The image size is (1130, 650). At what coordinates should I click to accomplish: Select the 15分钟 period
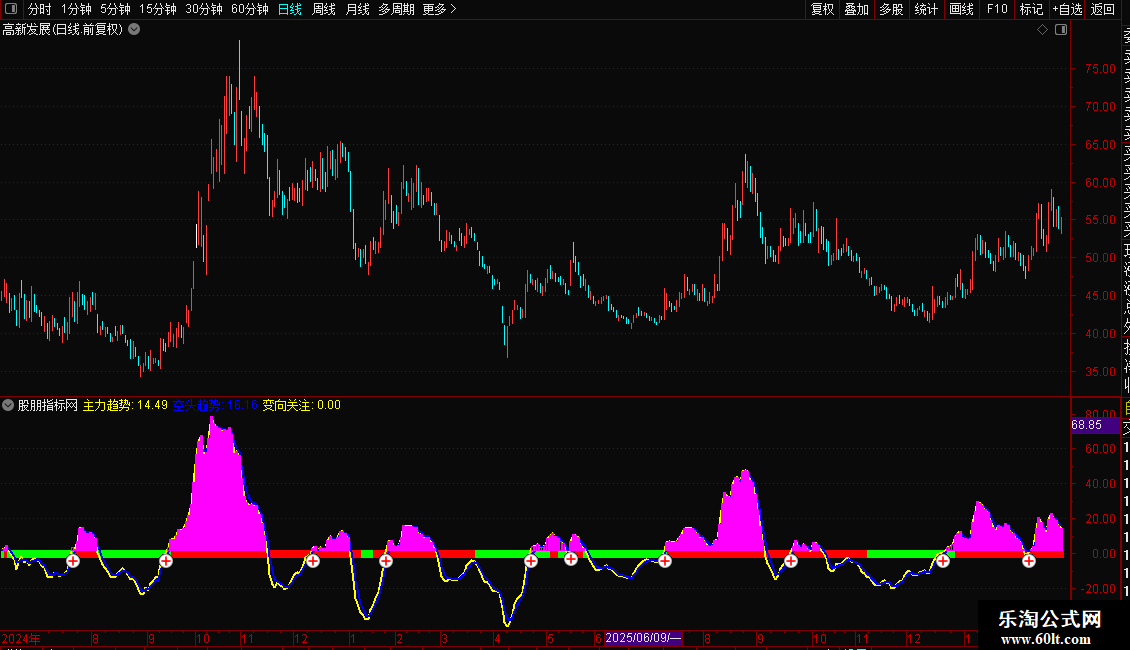coord(158,9)
